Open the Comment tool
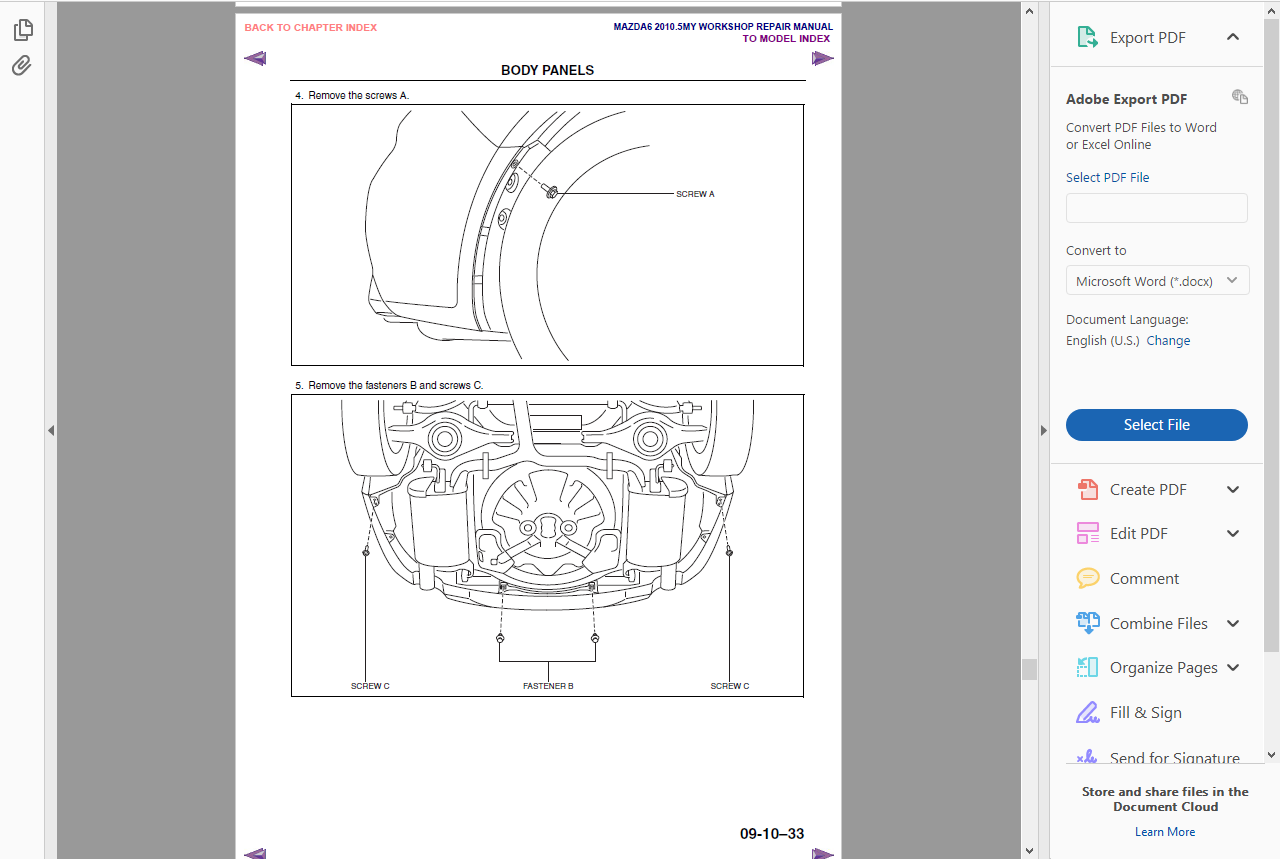The width and height of the screenshot is (1280, 859). pyautogui.click(x=1087, y=578)
